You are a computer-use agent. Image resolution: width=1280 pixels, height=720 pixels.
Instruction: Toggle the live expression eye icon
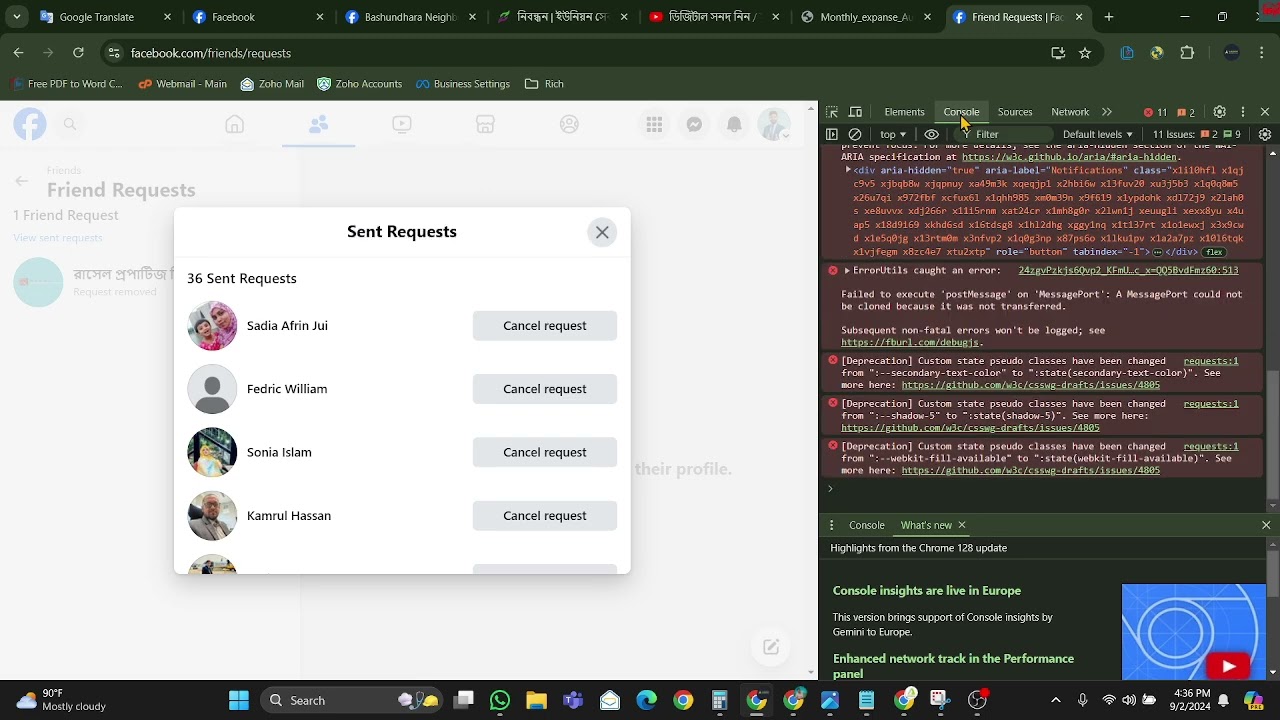click(x=932, y=134)
